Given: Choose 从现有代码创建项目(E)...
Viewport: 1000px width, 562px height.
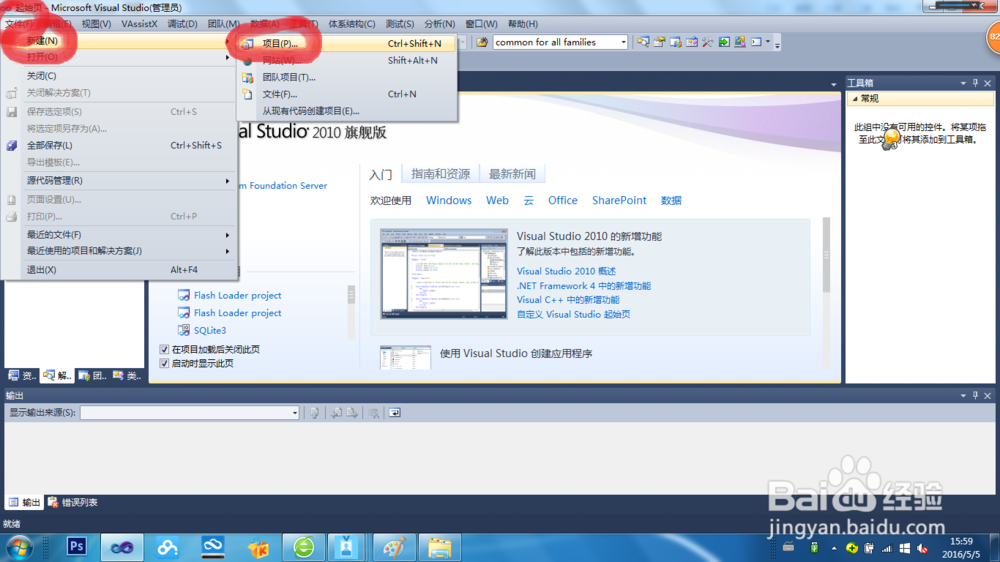Looking at the screenshot, I should 347,111.
